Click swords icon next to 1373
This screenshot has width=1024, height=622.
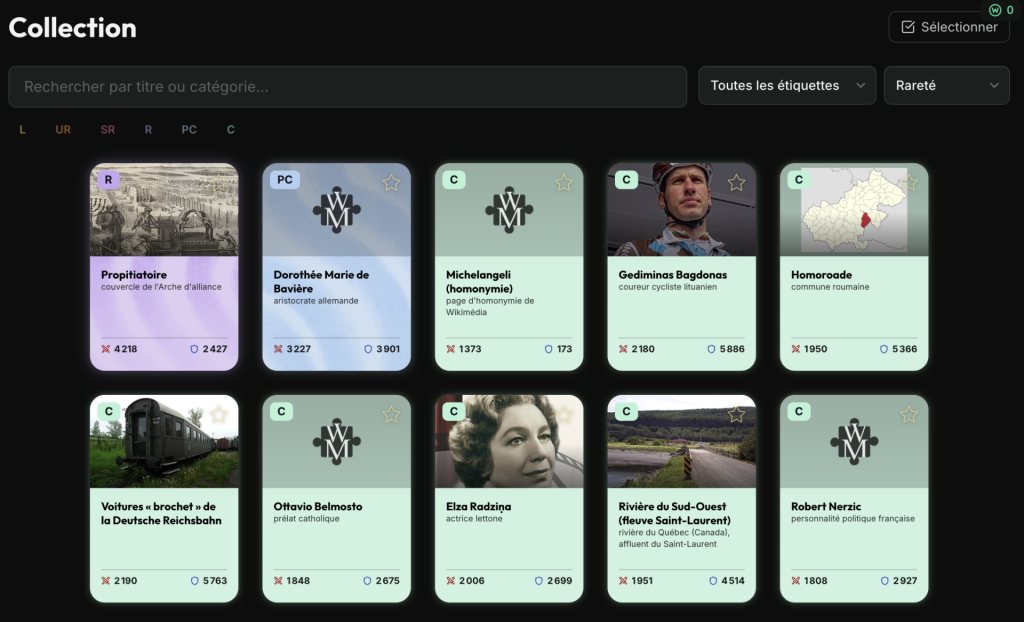click(451, 349)
